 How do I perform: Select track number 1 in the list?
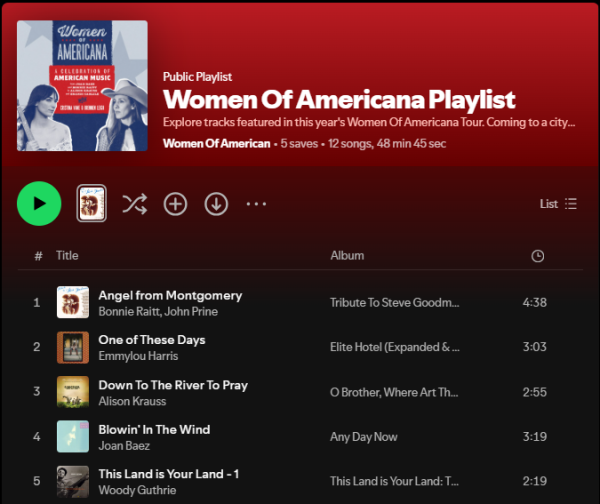(37, 303)
